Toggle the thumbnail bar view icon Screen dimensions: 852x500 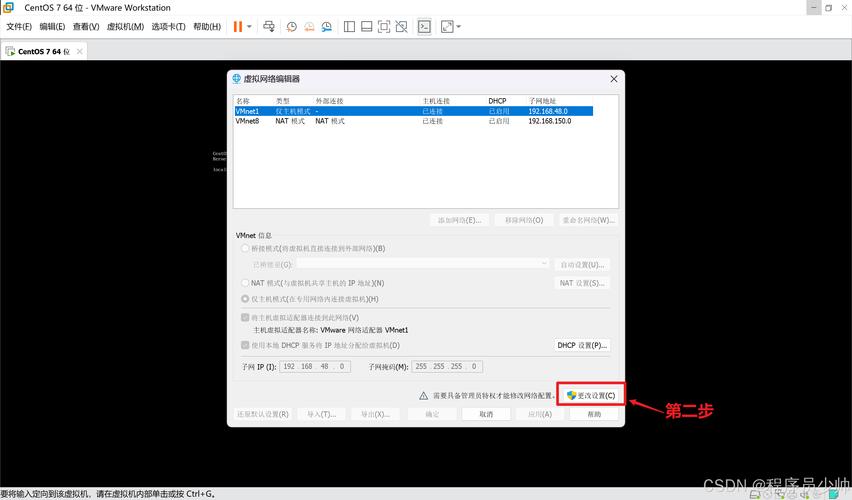pyautogui.click(x=367, y=27)
